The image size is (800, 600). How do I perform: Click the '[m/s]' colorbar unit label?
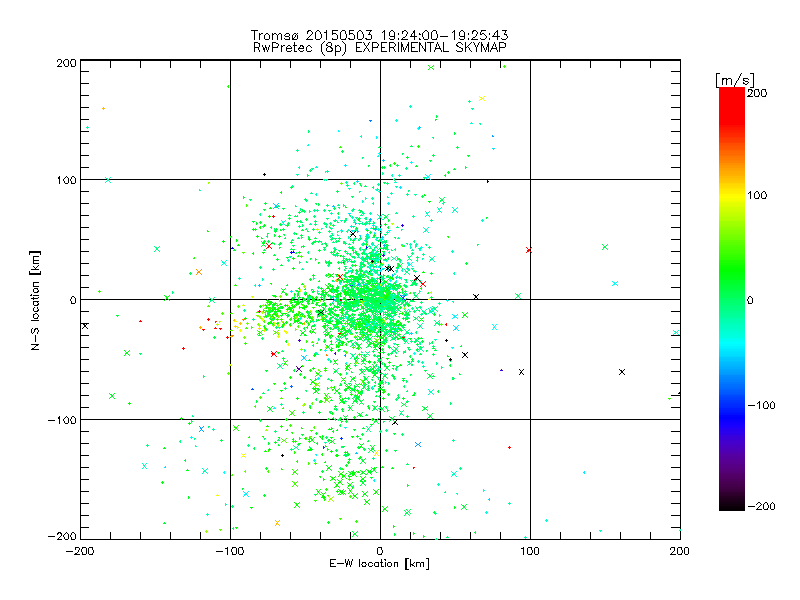click(735, 80)
